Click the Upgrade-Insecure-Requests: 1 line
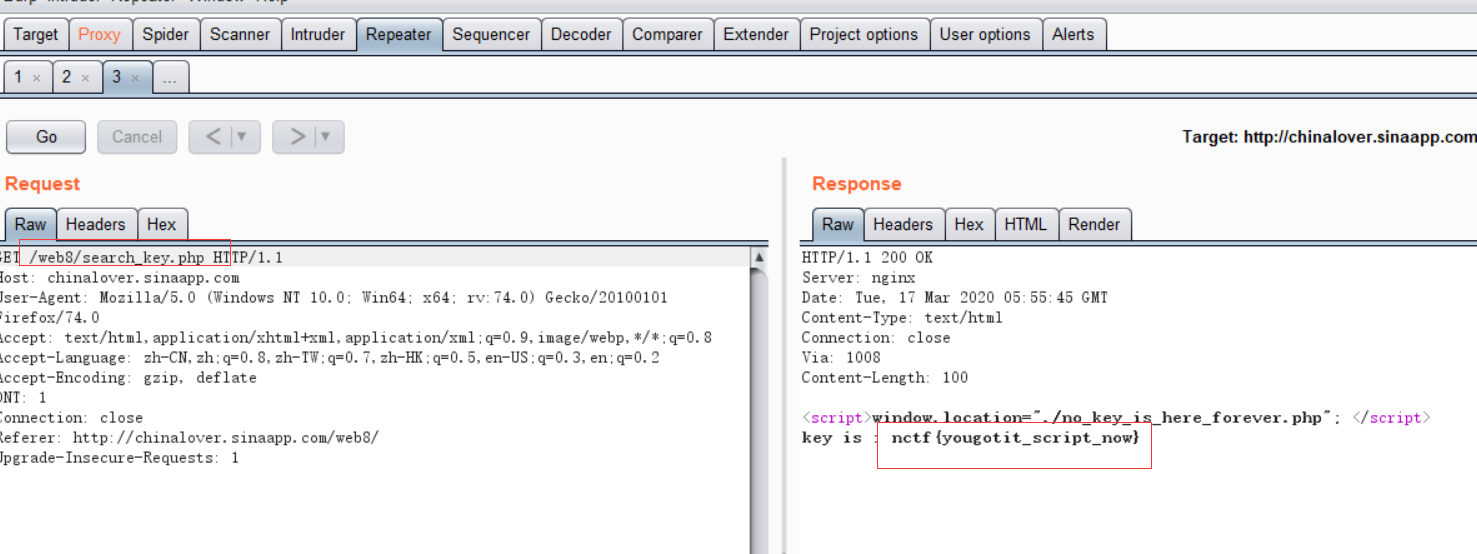Image resolution: width=1477 pixels, height=554 pixels. point(119,458)
